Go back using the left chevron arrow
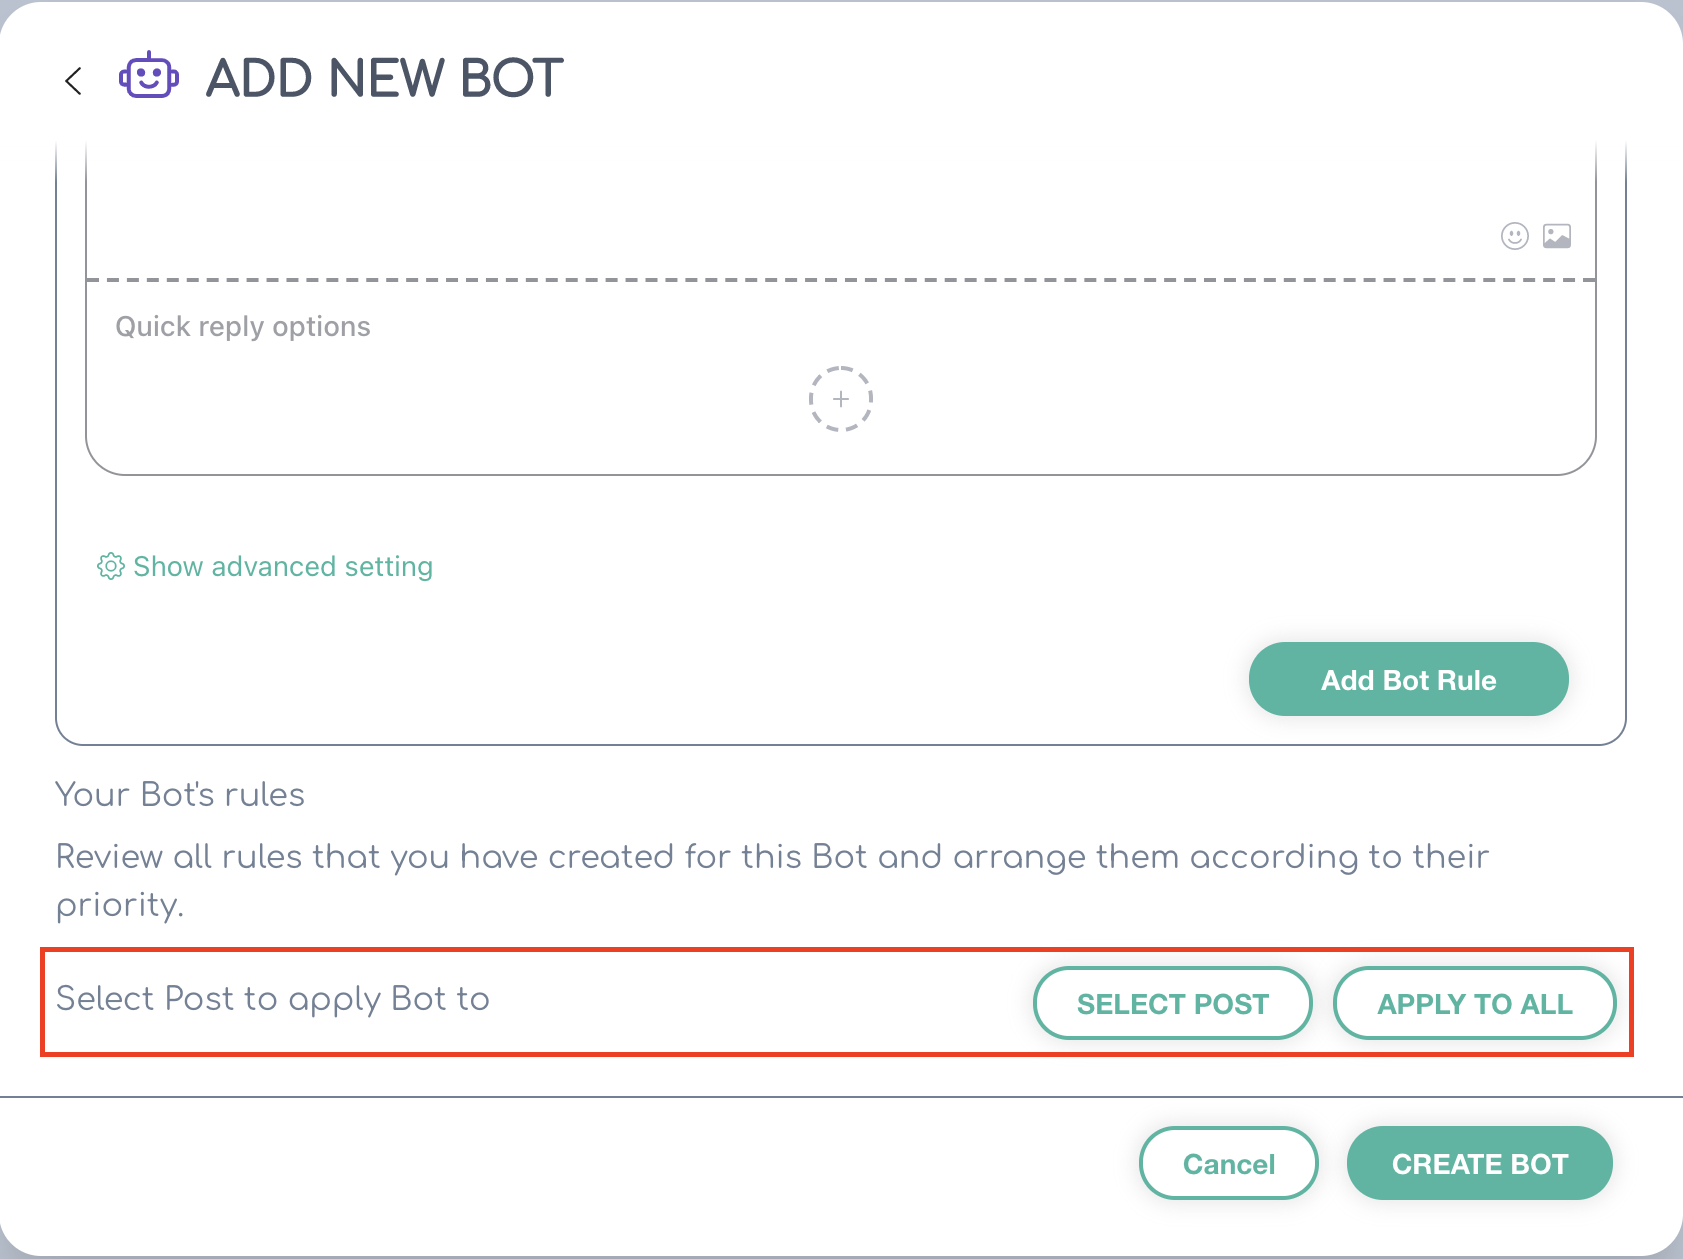Screen dimensions: 1683x1259 (x=73, y=81)
